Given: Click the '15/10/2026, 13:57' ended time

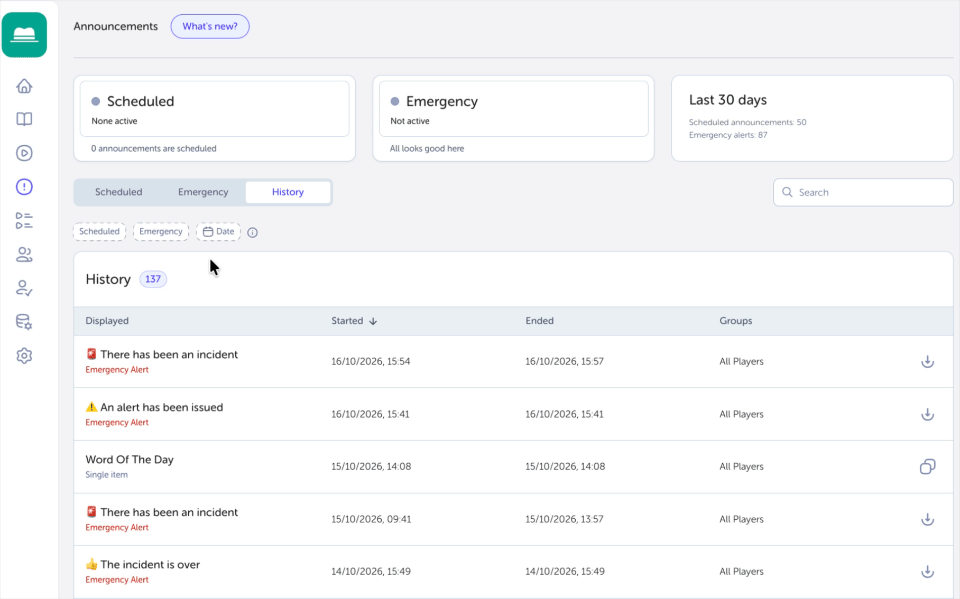Looking at the screenshot, I should (x=564, y=519).
